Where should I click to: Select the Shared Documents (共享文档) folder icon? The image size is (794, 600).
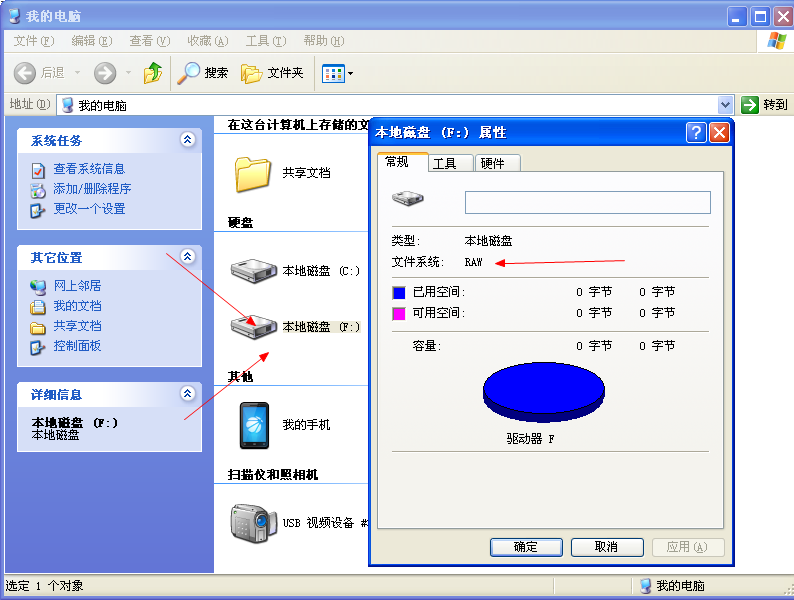coord(253,174)
